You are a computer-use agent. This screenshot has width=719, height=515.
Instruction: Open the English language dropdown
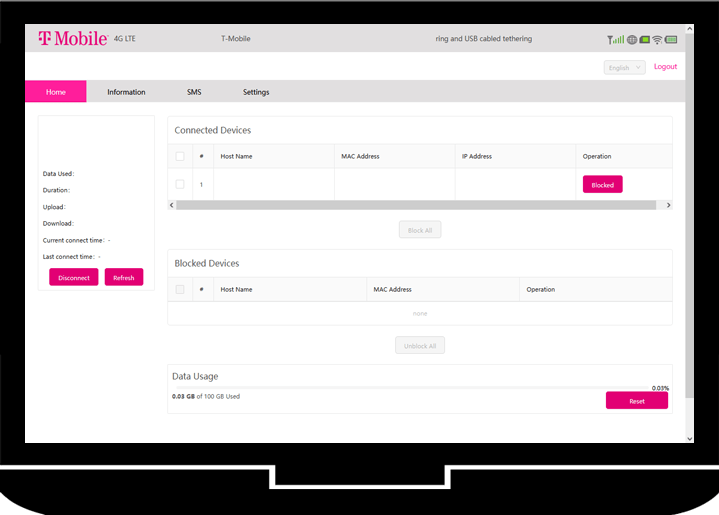[624, 68]
